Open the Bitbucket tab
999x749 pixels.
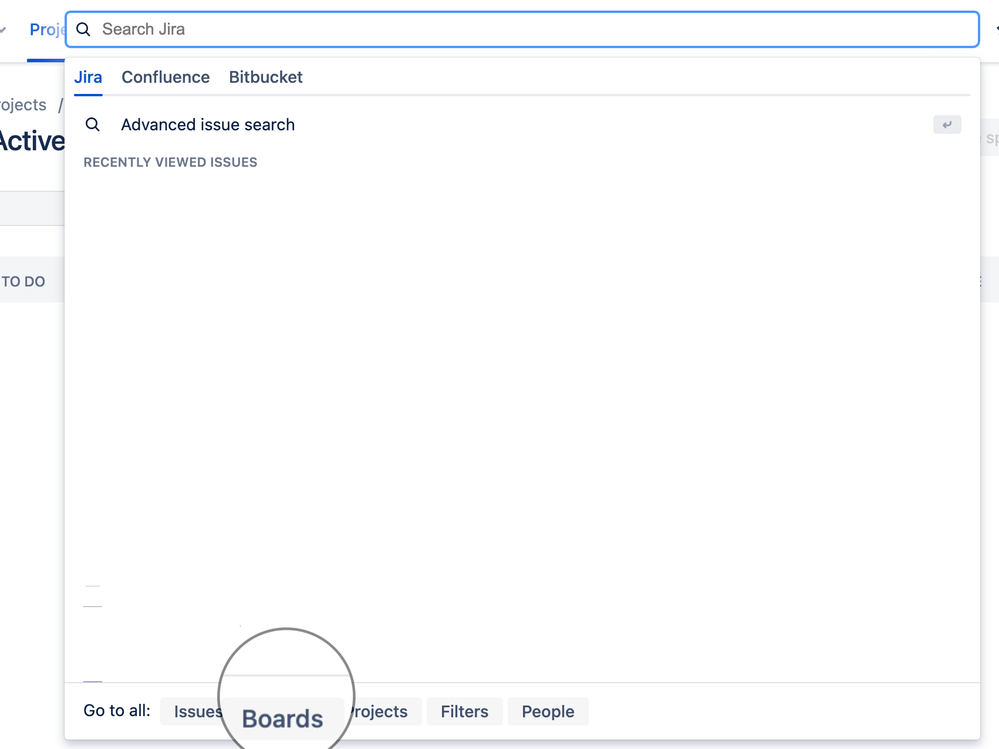point(266,77)
